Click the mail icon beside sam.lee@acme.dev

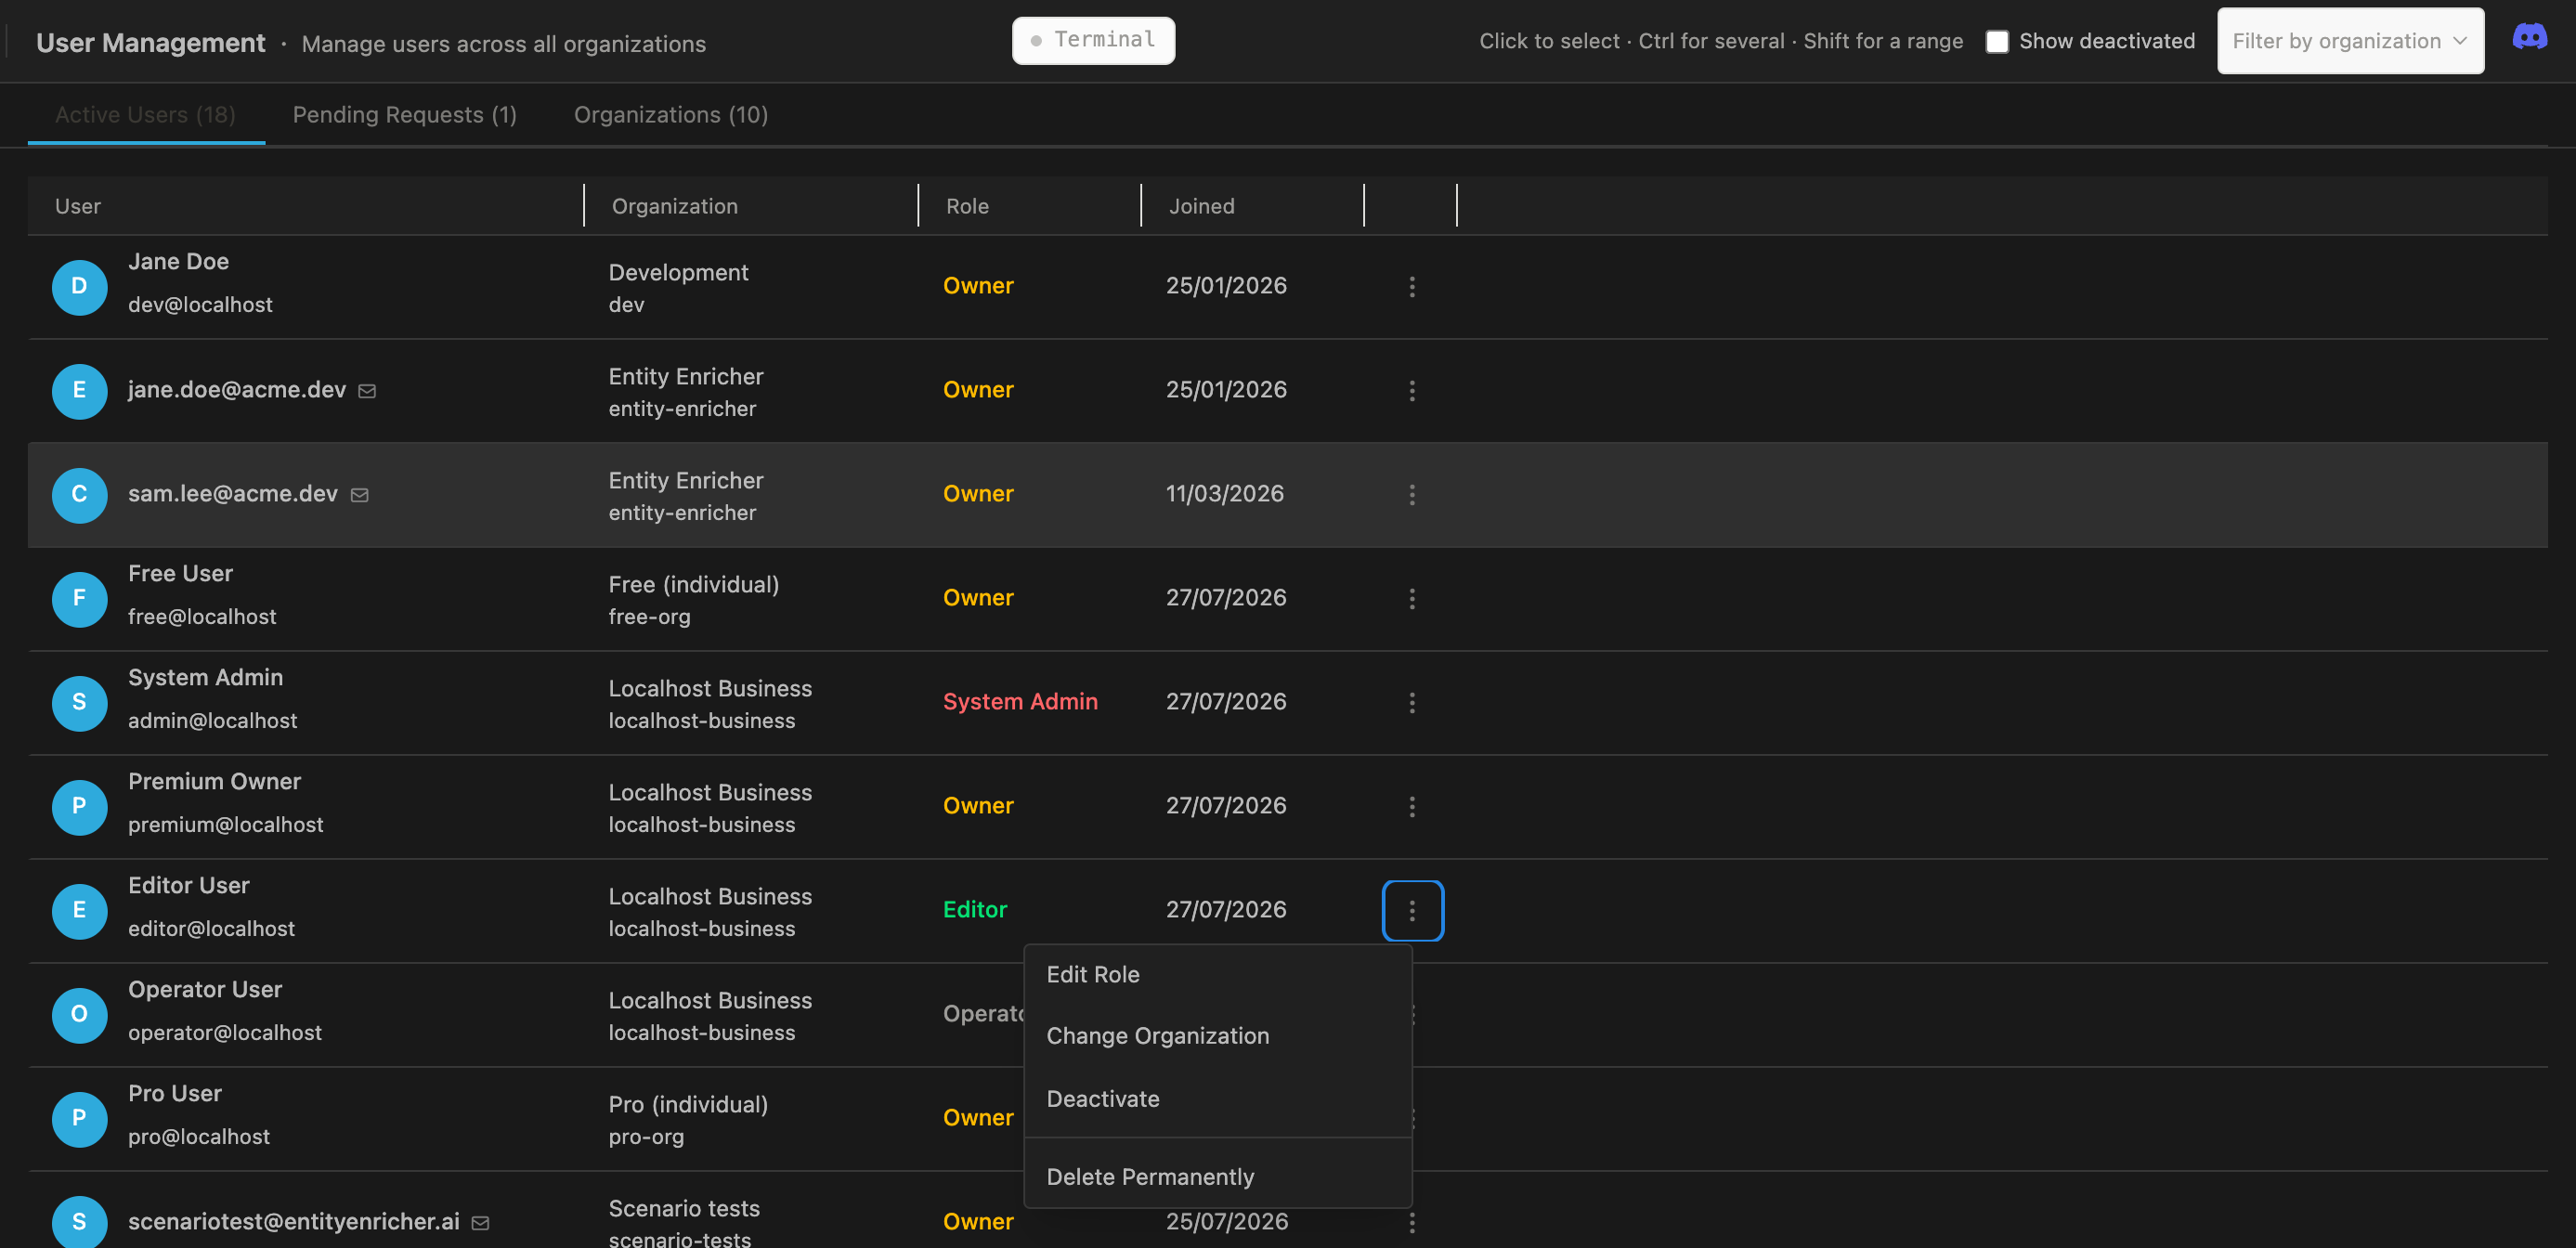360,495
